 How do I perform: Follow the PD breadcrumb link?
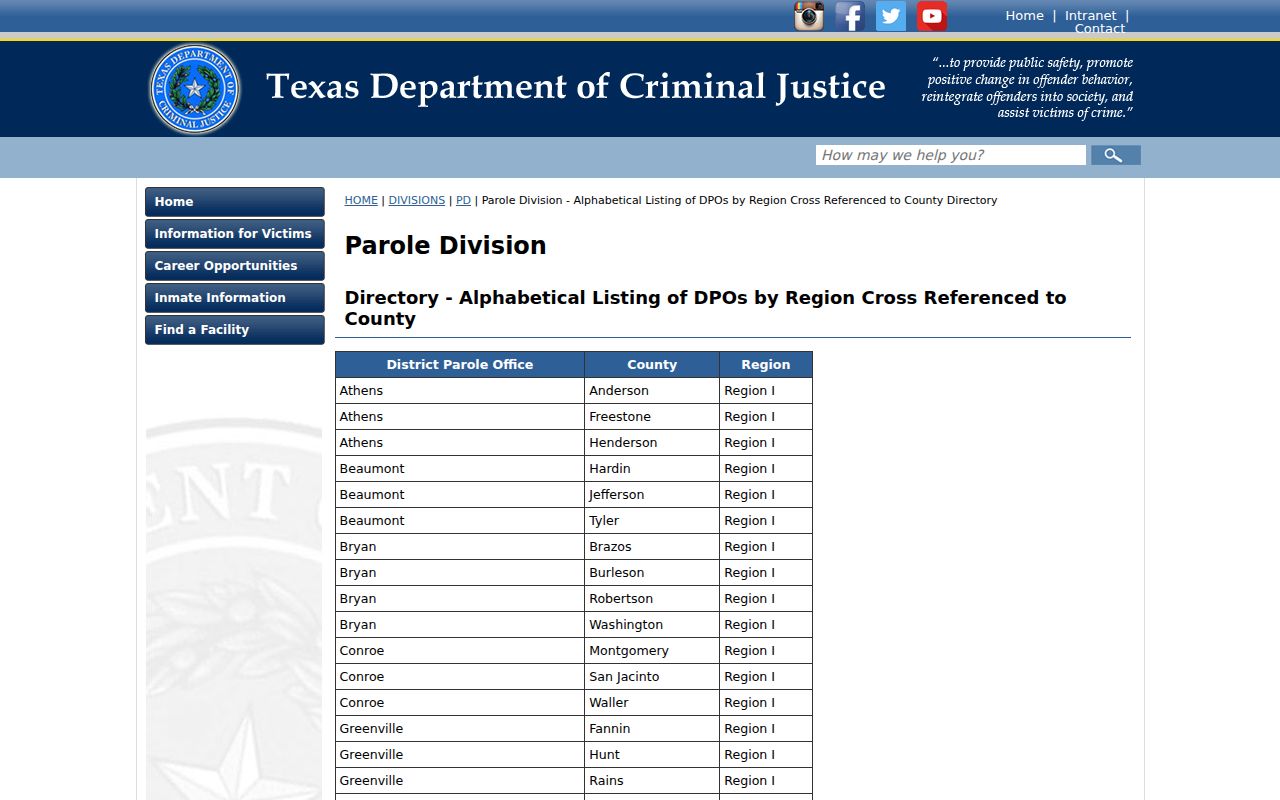(463, 200)
